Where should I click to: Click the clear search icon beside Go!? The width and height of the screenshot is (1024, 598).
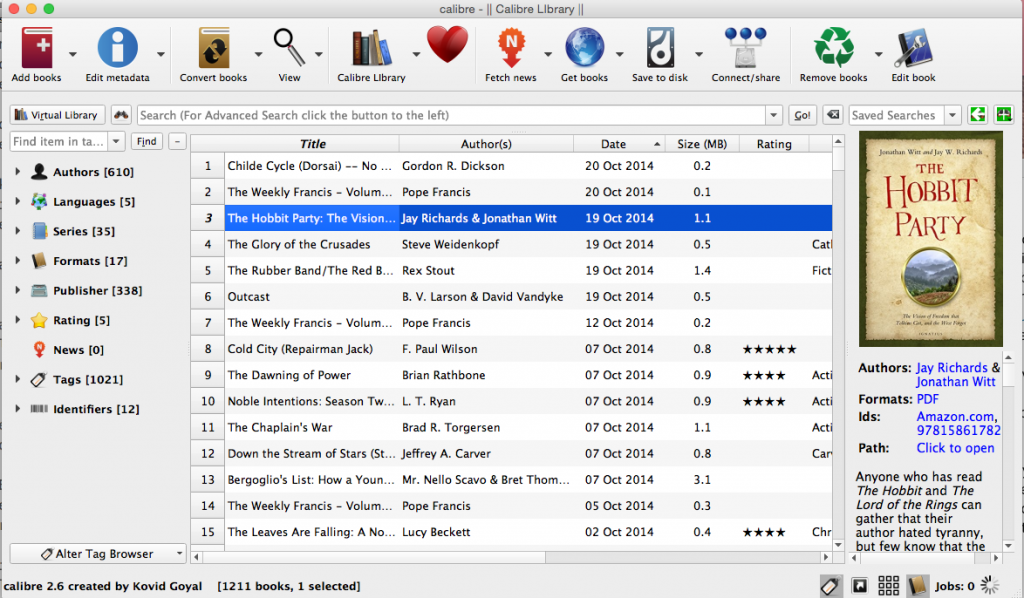pos(833,115)
